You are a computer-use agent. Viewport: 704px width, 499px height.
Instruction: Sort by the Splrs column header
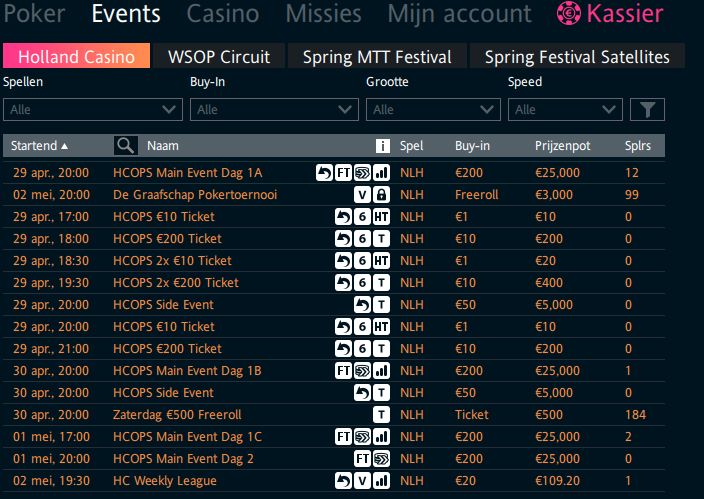point(638,146)
